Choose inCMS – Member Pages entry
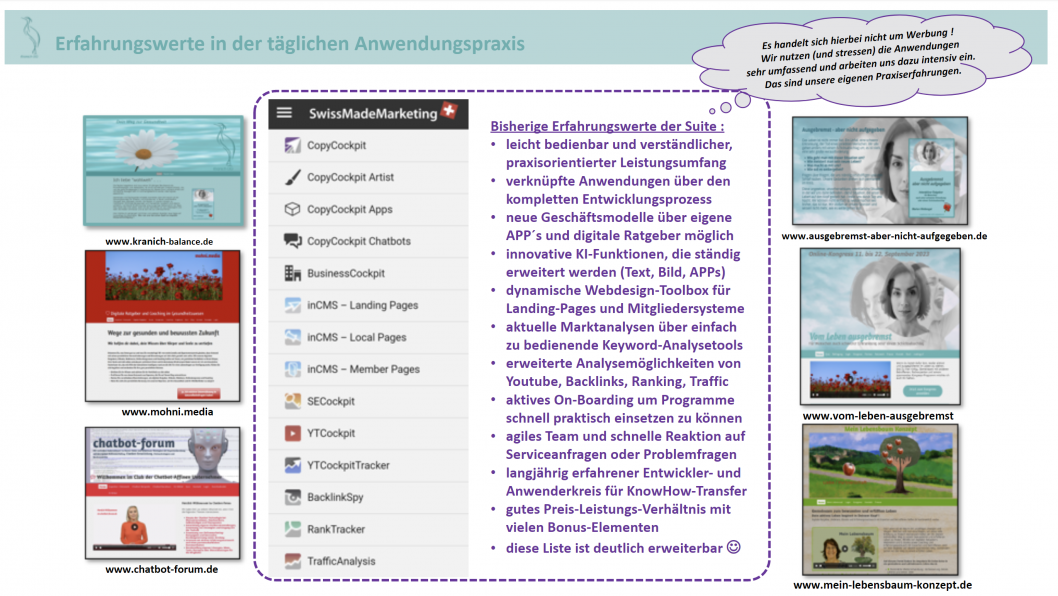Image resolution: width=1058 pixels, height=596 pixels. [x=368, y=369]
